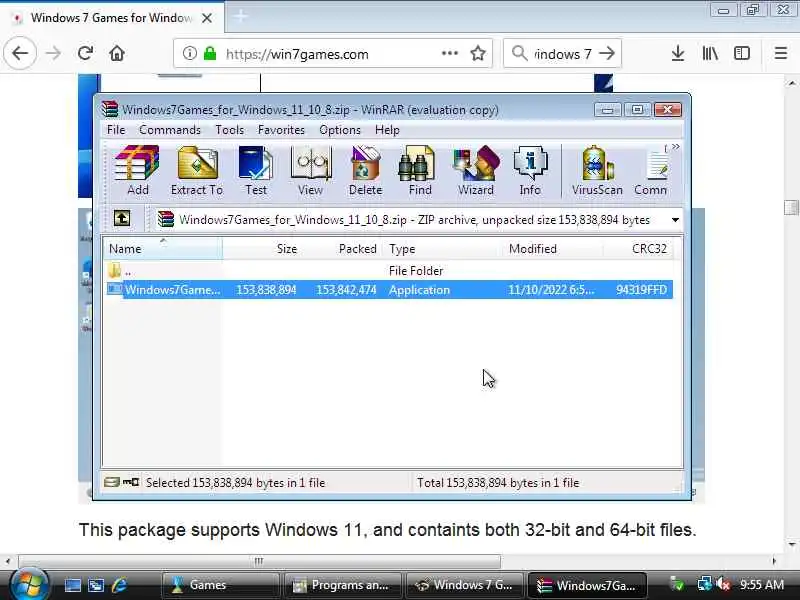
Task: Open the archive path dropdown arrow
Action: pos(675,220)
